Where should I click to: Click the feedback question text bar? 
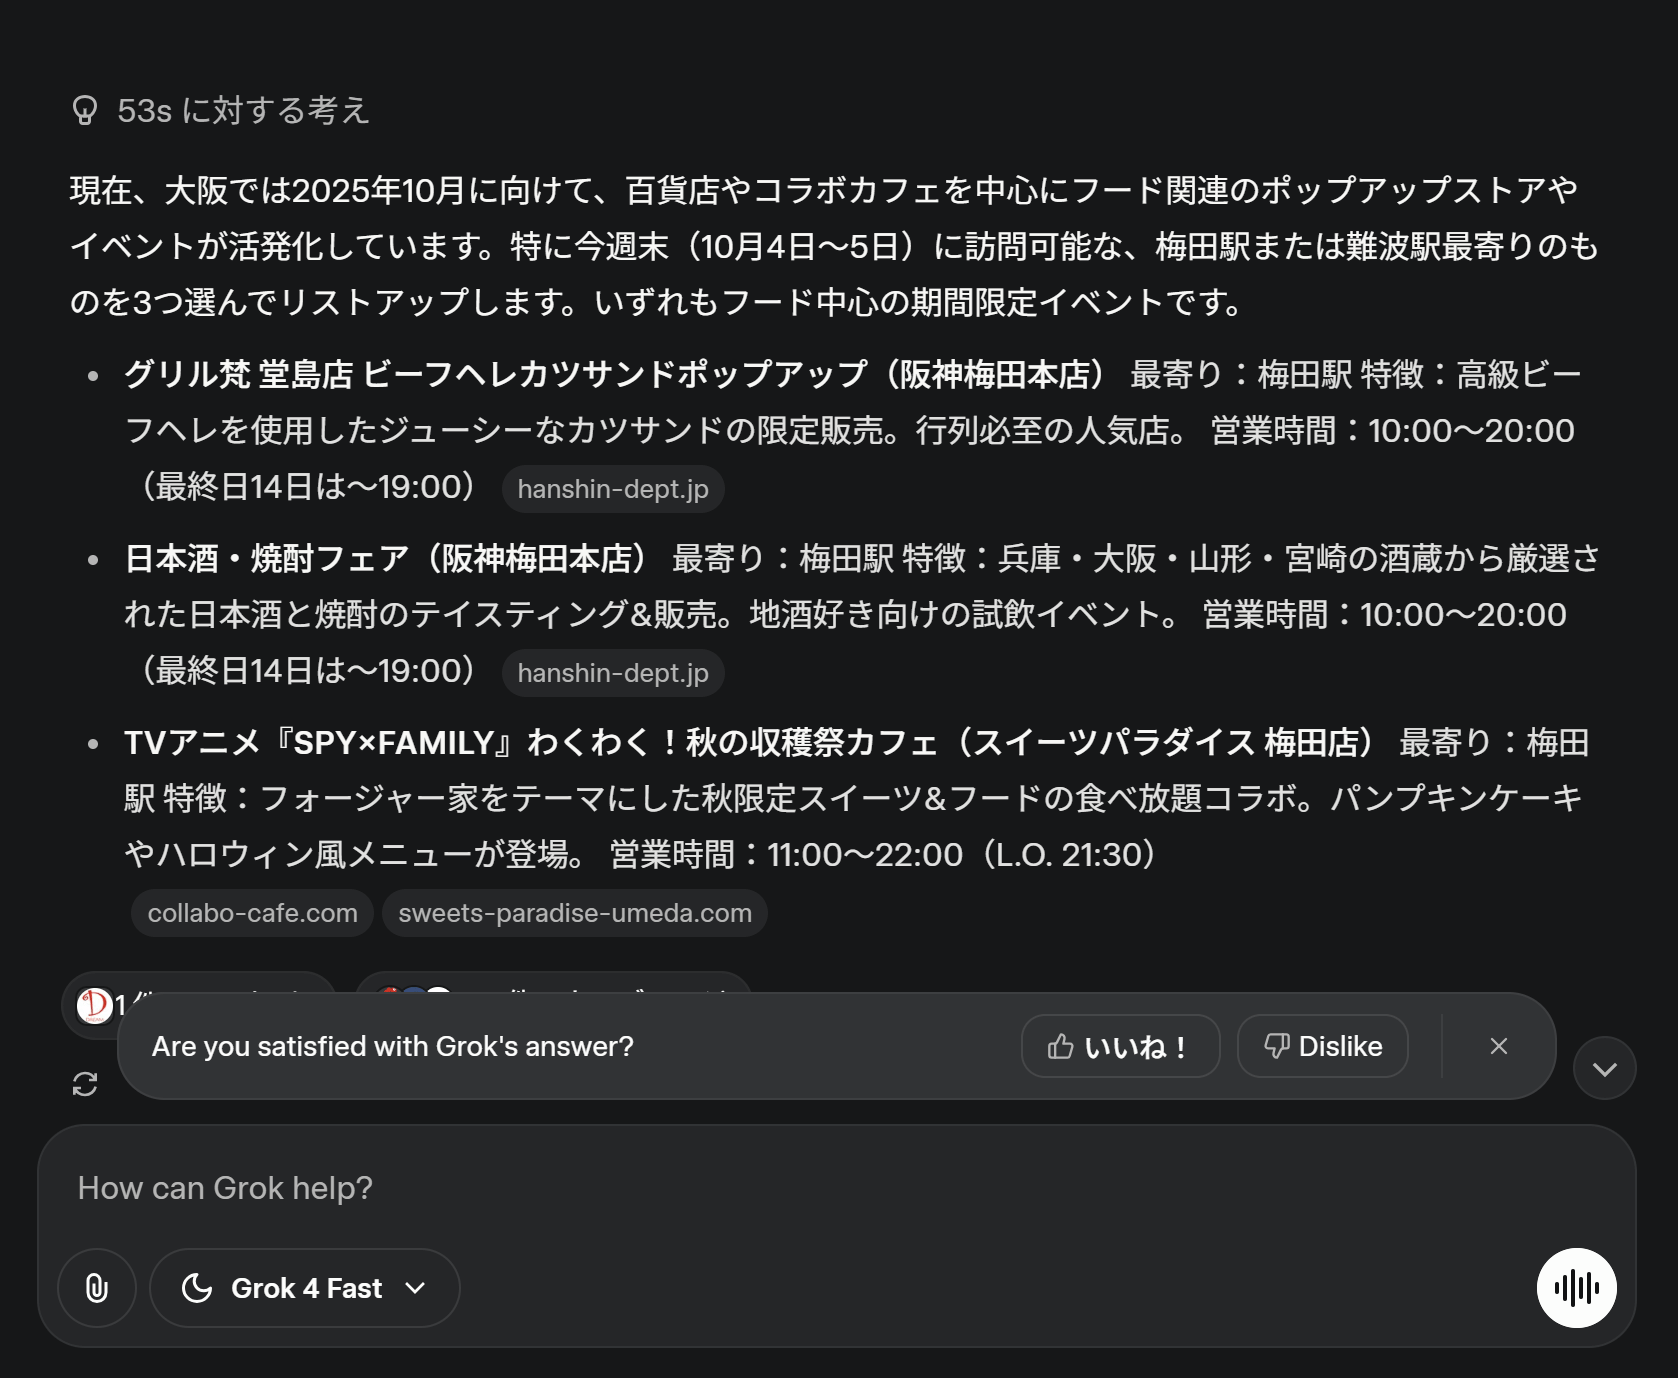click(x=392, y=1046)
